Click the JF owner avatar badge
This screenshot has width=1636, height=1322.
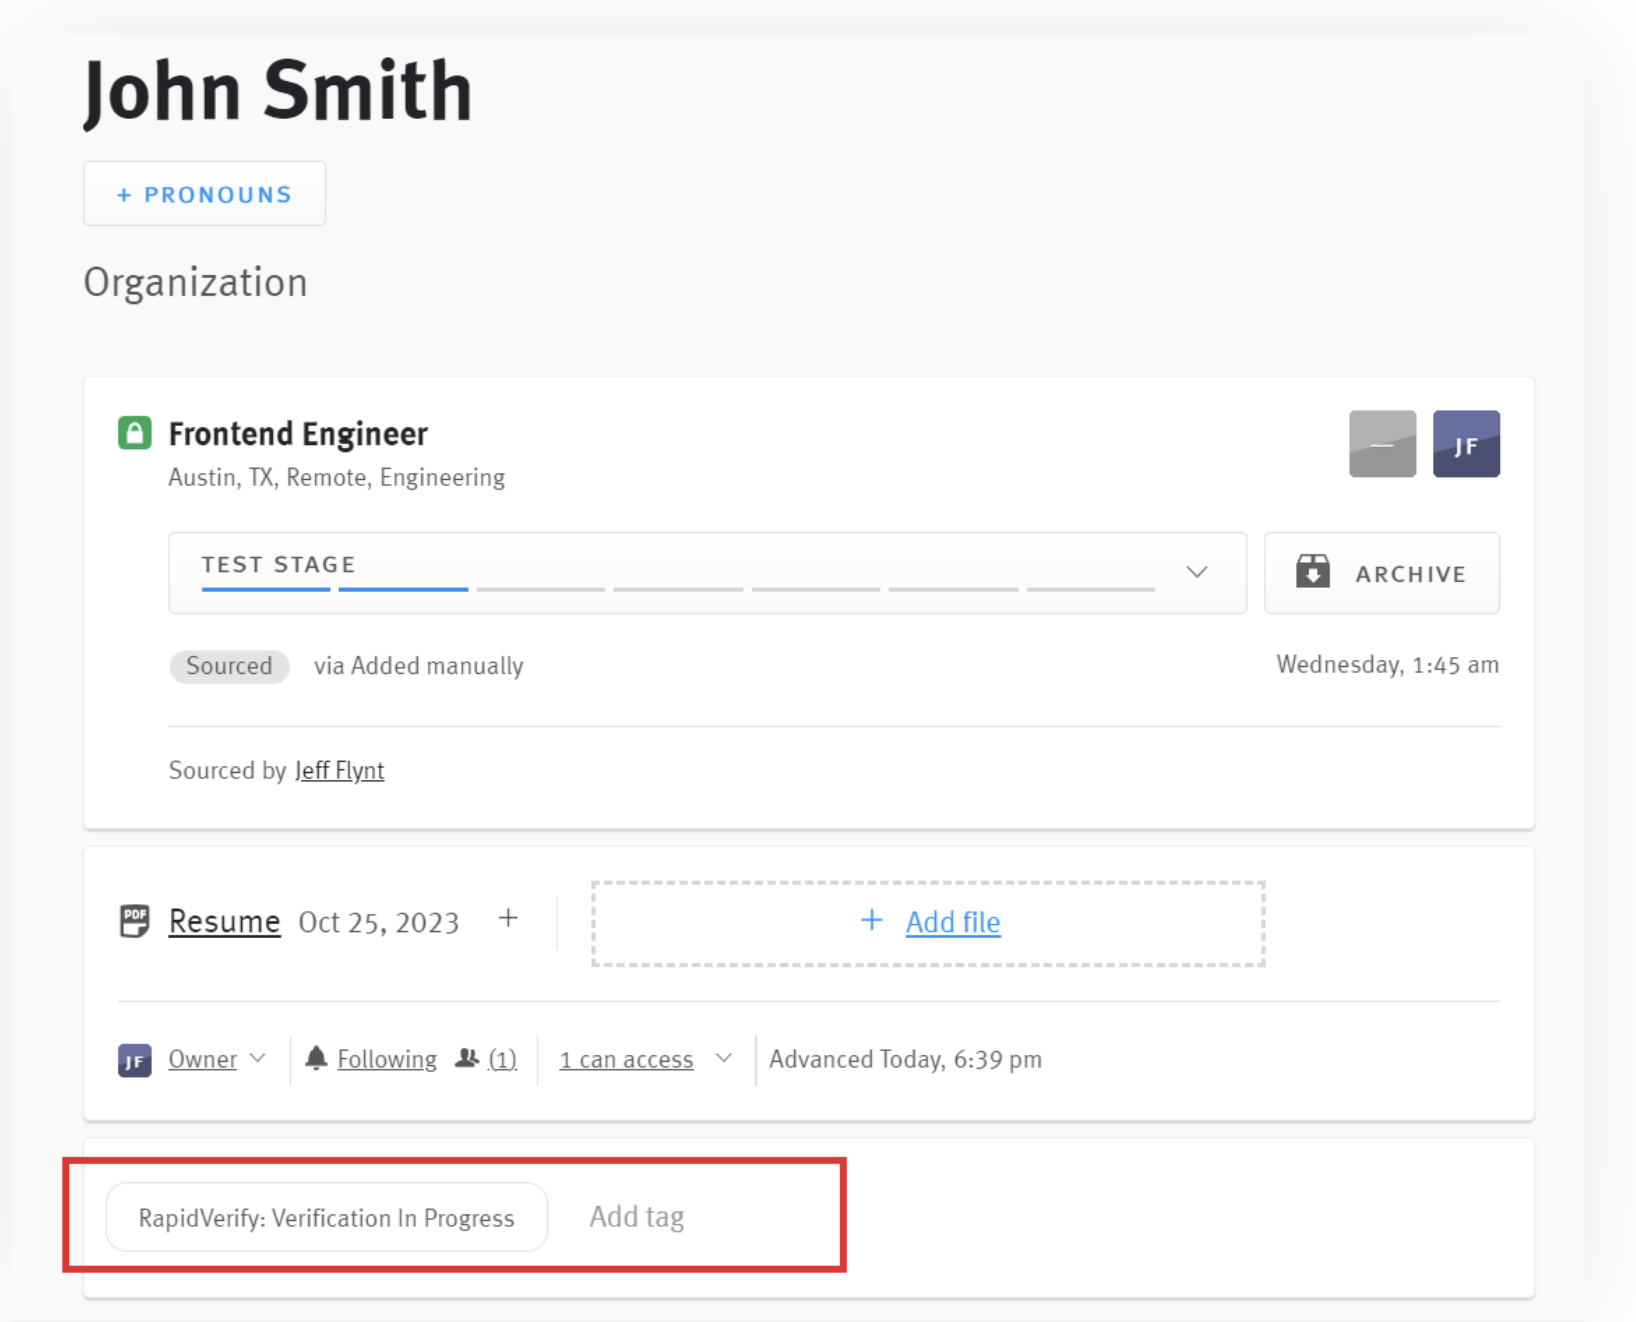tap(134, 1060)
